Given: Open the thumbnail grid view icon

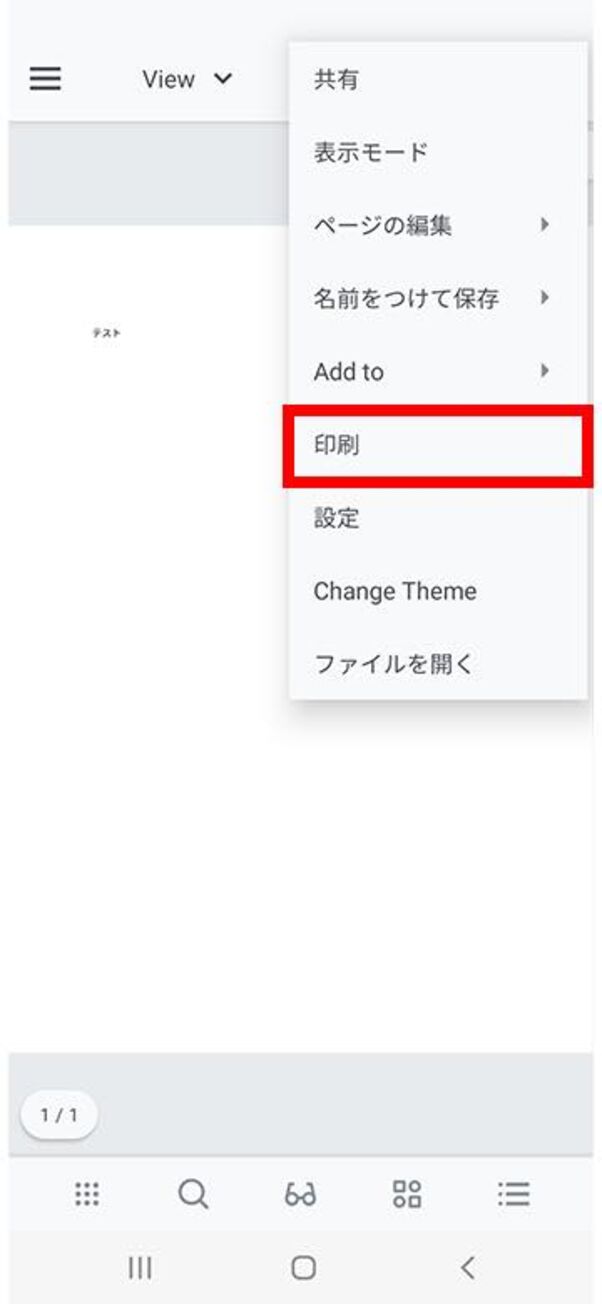Looking at the screenshot, I should coord(87,1194).
